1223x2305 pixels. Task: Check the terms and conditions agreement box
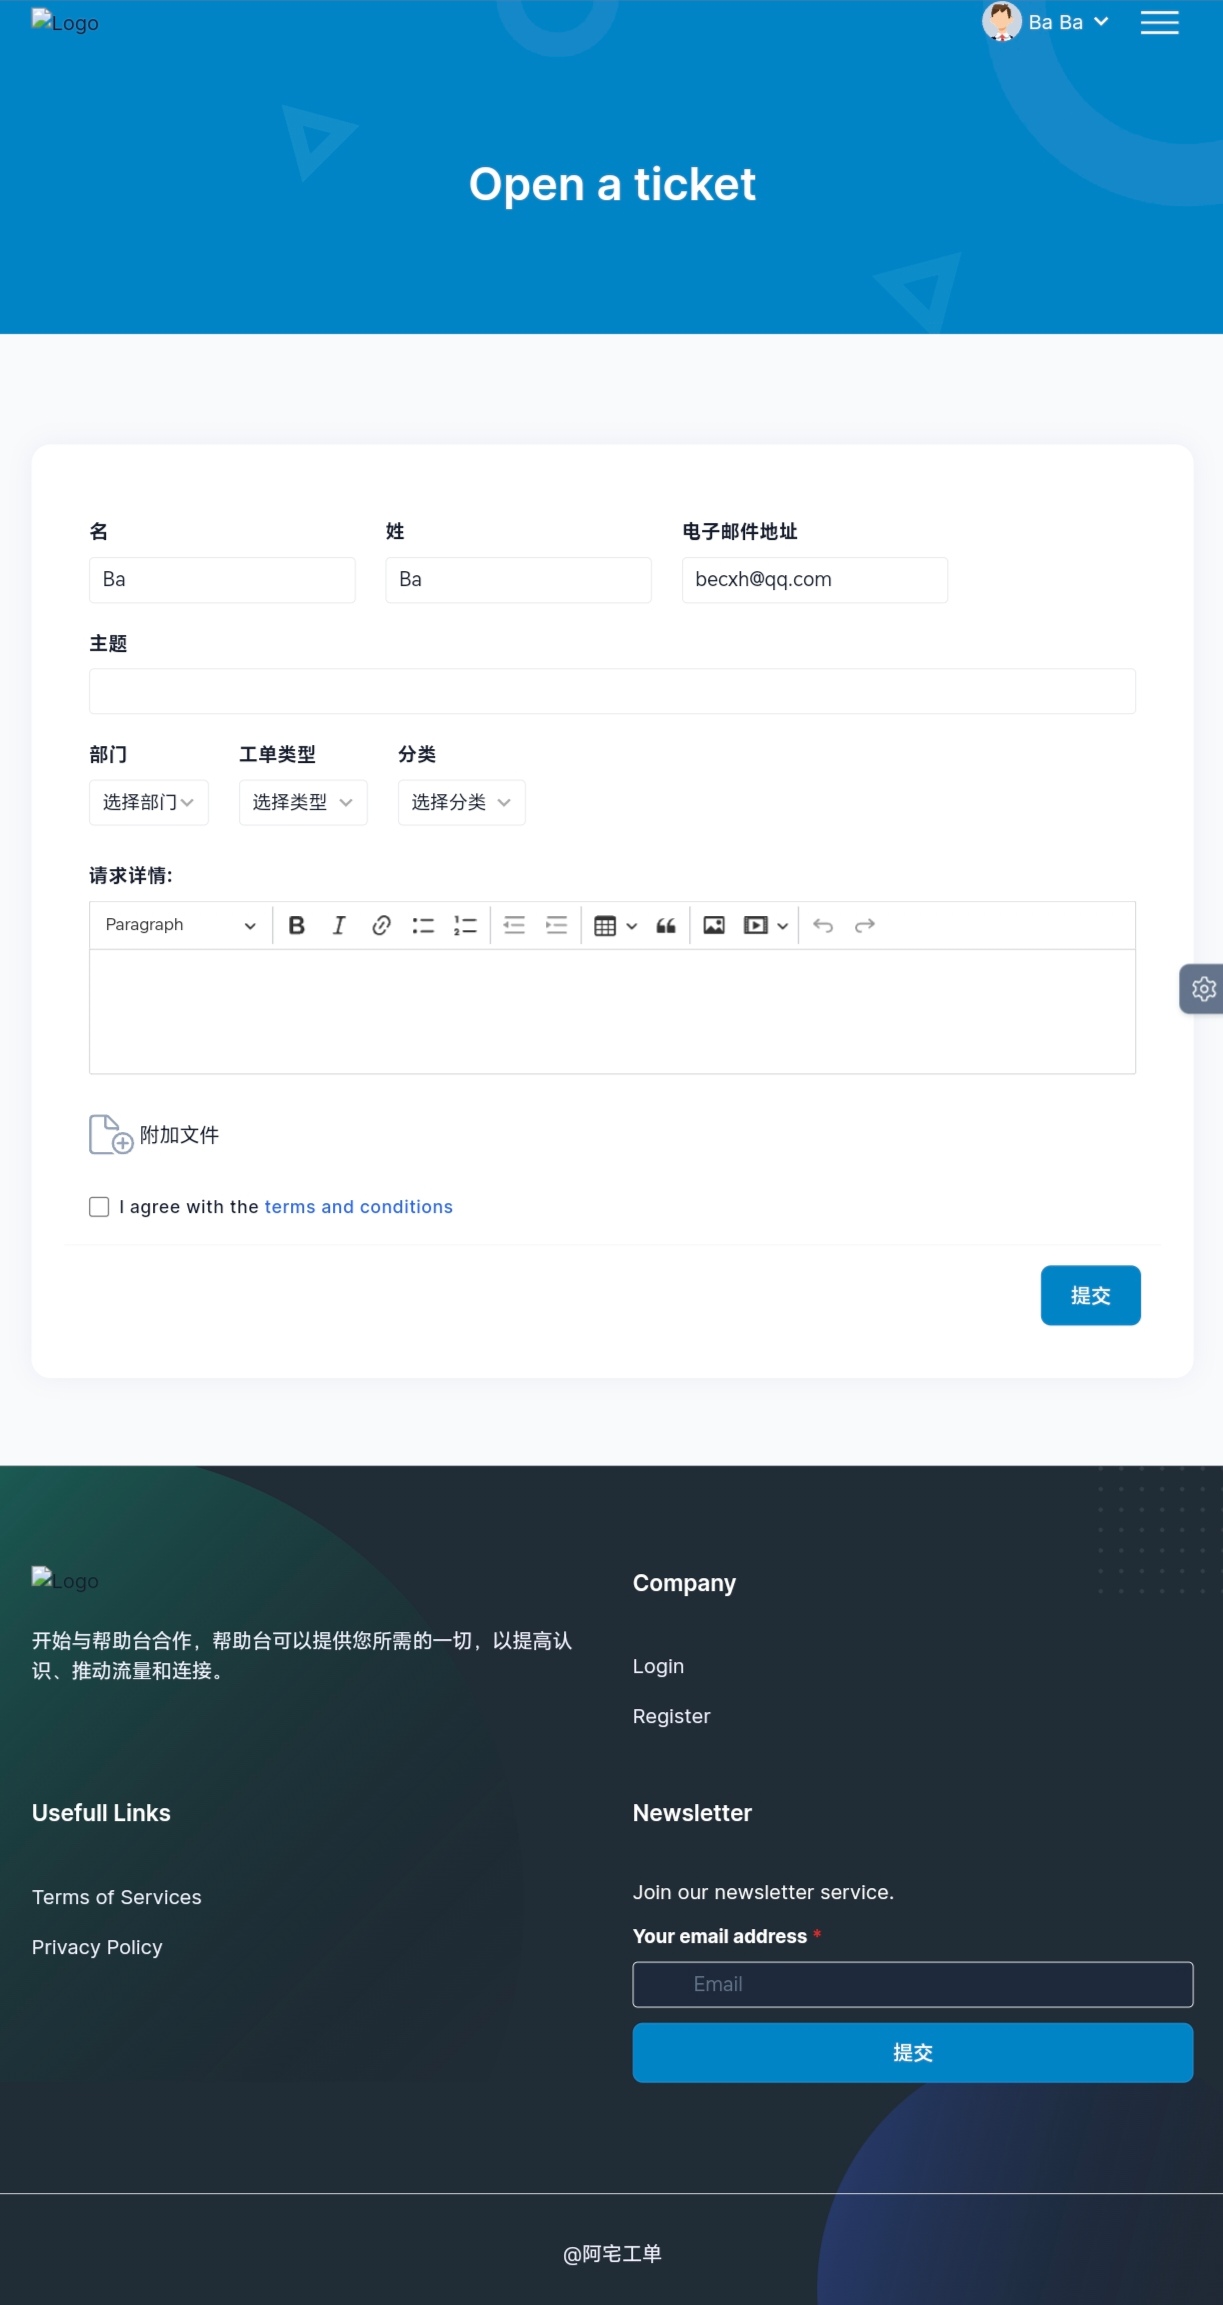coord(99,1207)
